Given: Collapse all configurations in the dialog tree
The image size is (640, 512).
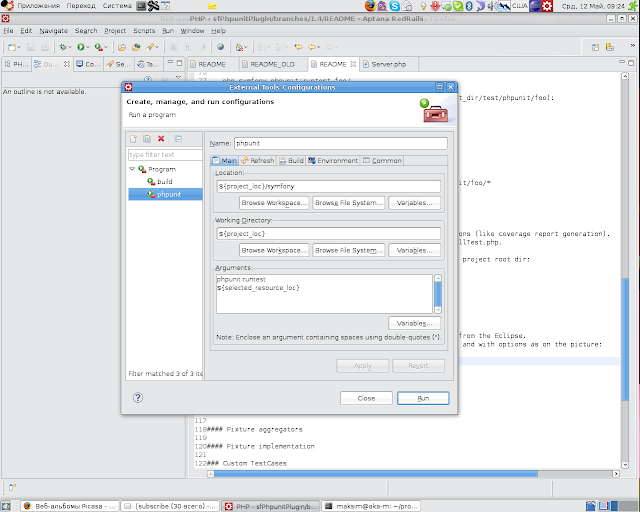Looking at the screenshot, I should pos(178,139).
